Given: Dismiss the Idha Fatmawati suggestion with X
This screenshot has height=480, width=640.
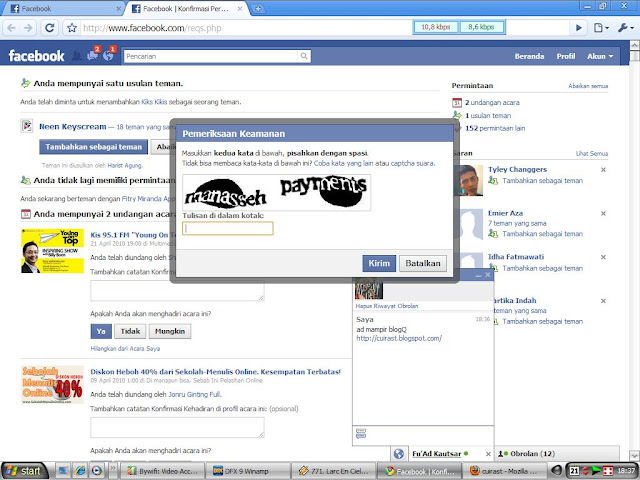Looking at the screenshot, I should pos(603,257).
